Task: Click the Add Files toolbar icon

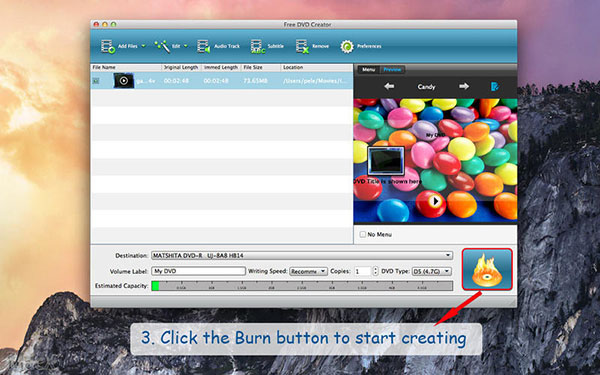Action: pyautogui.click(x=108, y=46)
